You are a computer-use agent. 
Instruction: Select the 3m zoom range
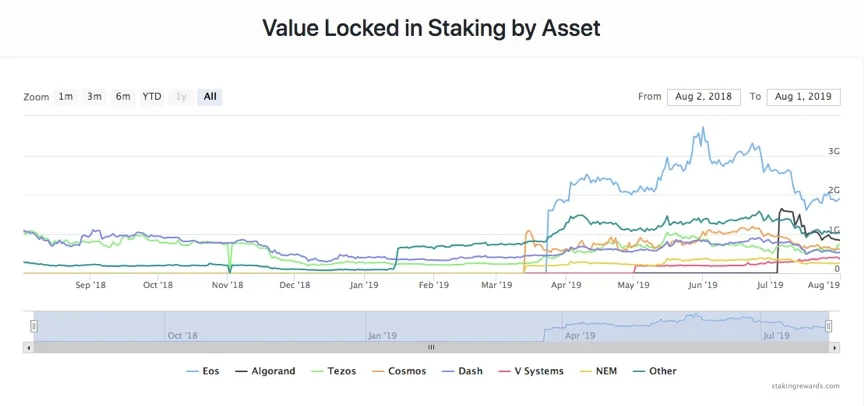coord(94,97)
